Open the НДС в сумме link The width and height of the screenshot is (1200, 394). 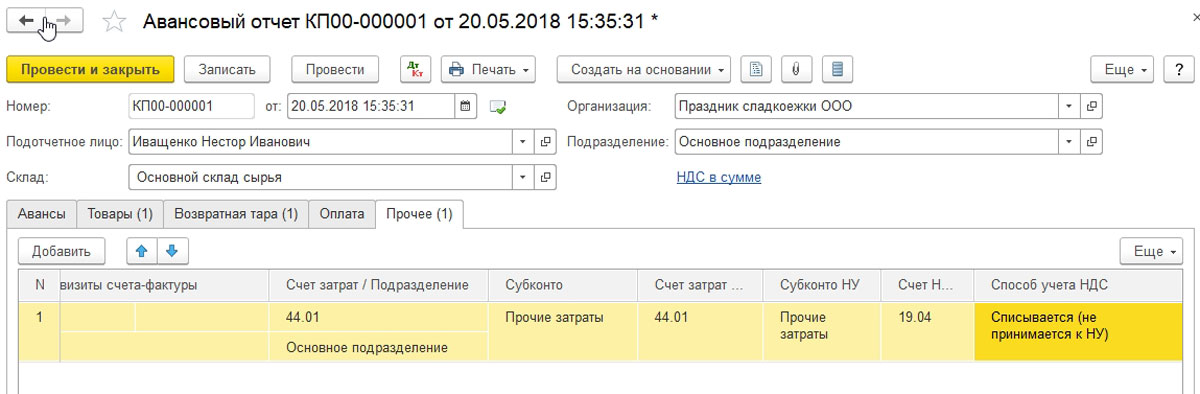[x=719, y=177]
